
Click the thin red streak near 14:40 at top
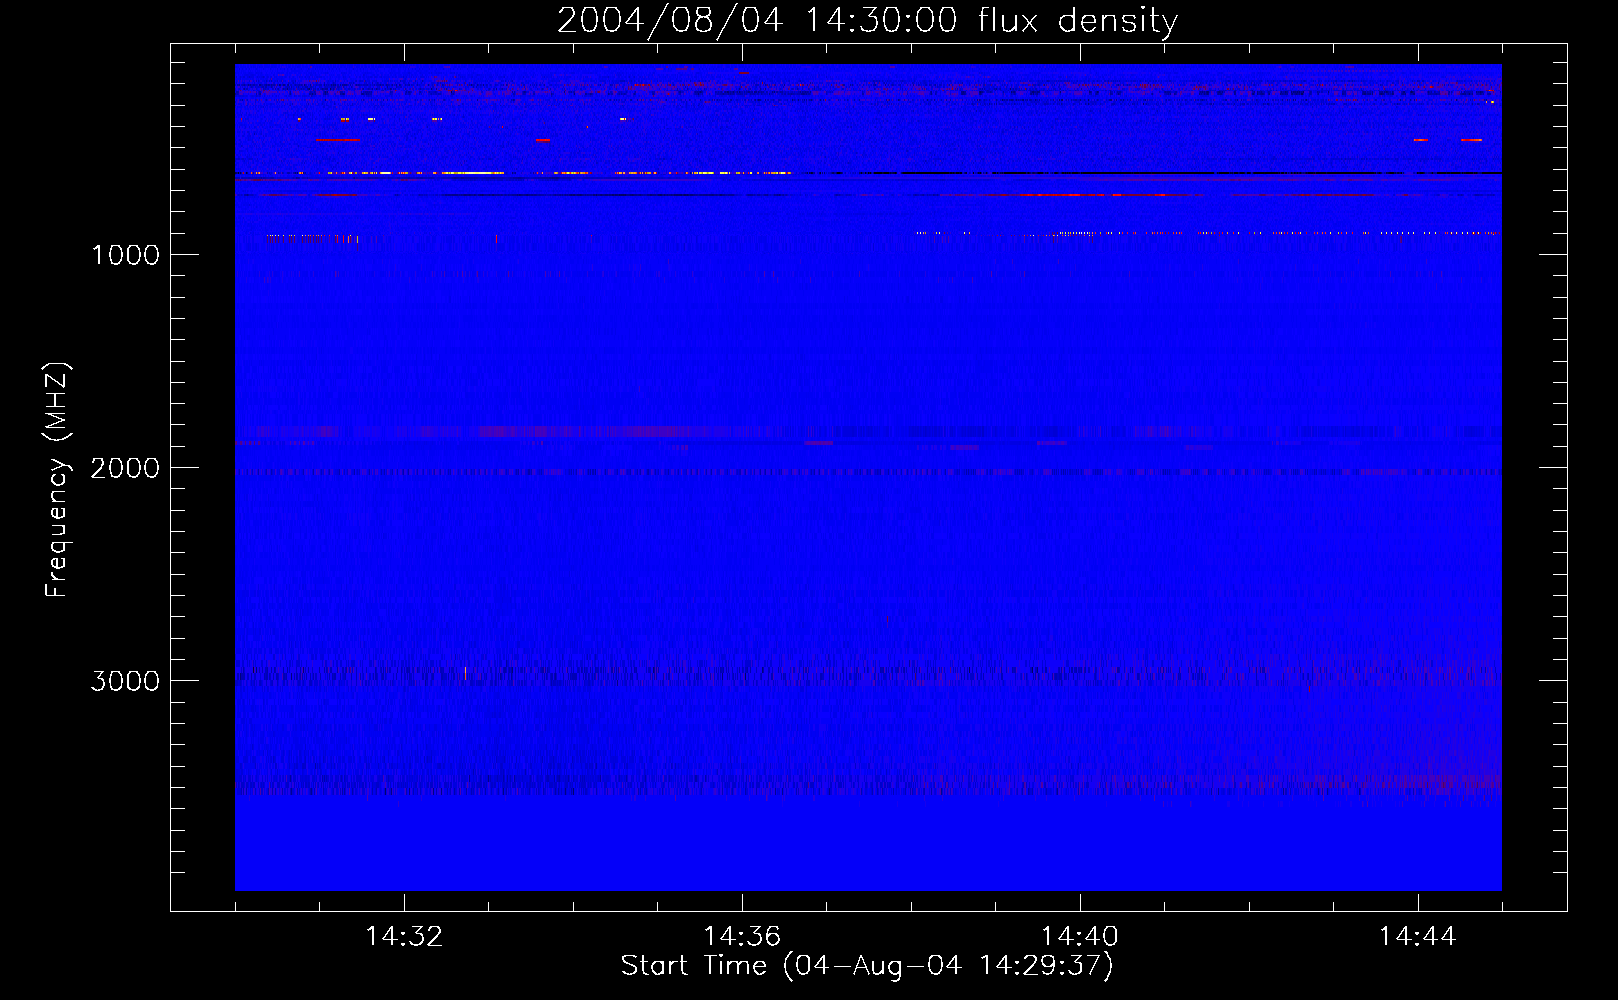click(x=1080, y=195)
